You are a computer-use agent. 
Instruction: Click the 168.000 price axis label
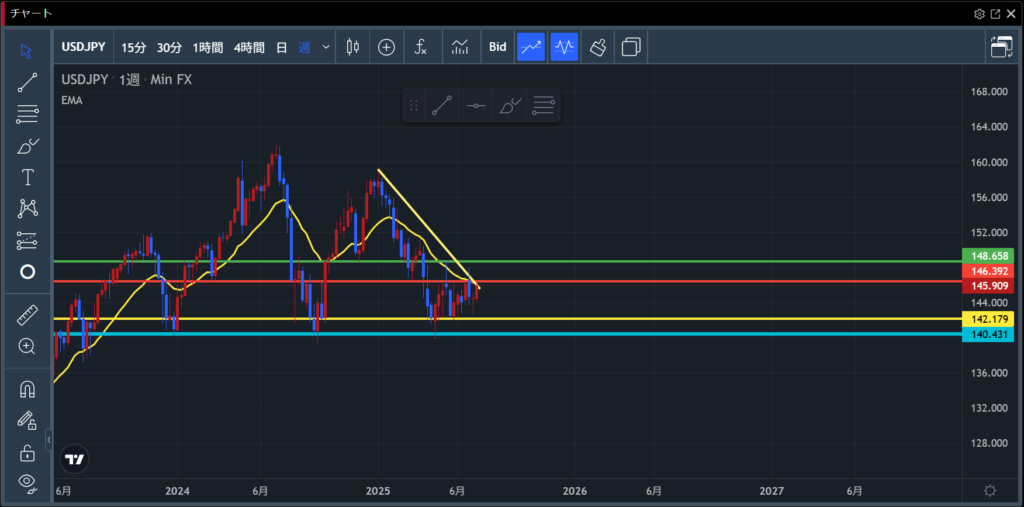coord(989,92)
